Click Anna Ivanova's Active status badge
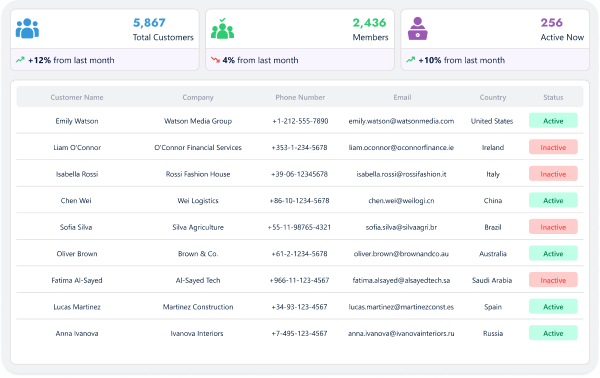The width and height of the screenshot is (600, 378). point(553,333)
